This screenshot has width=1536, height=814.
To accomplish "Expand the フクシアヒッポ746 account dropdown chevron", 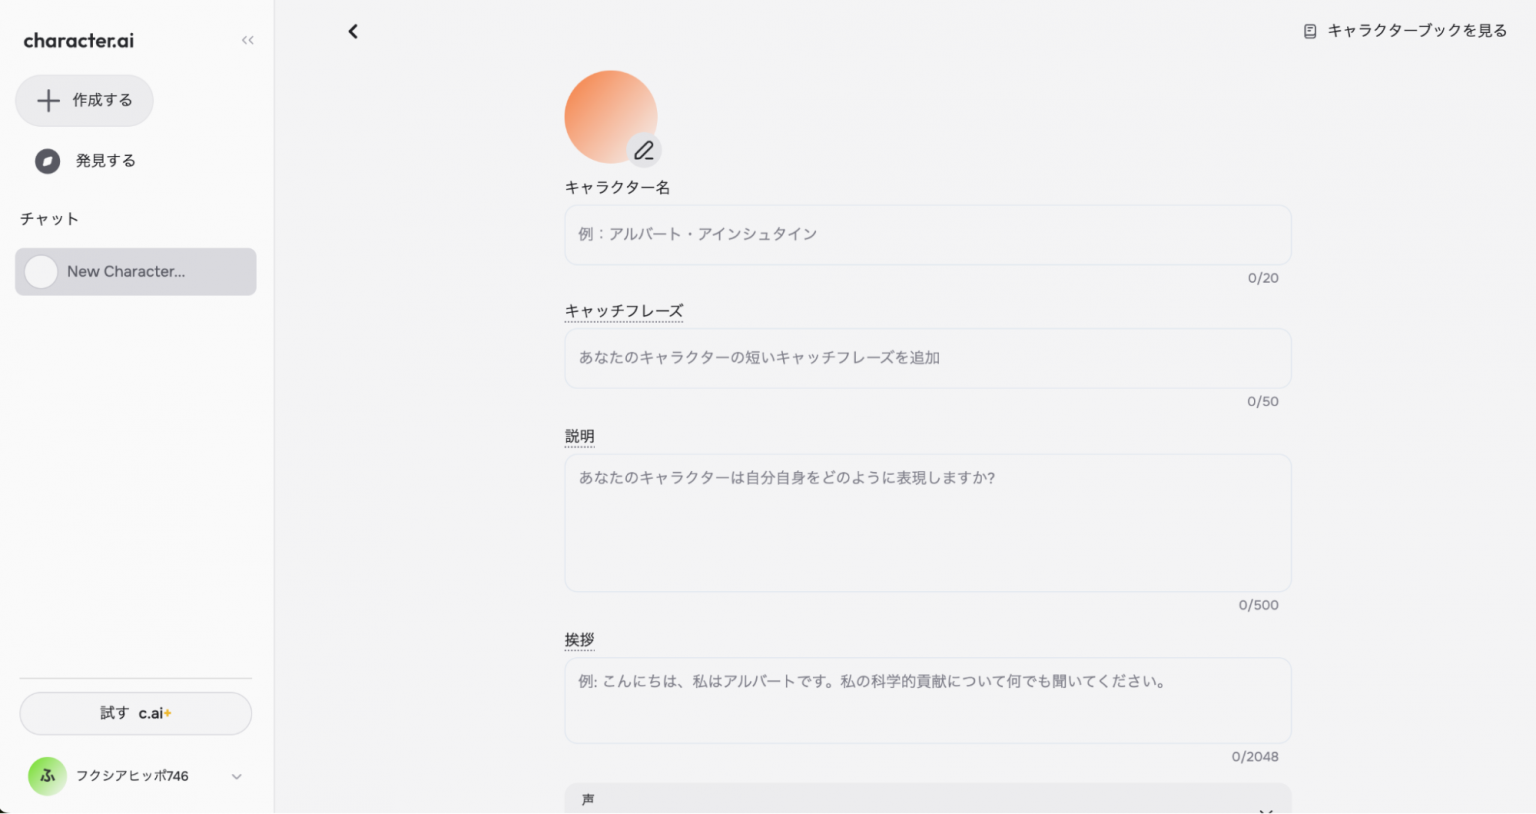I will tap(237, 777).
